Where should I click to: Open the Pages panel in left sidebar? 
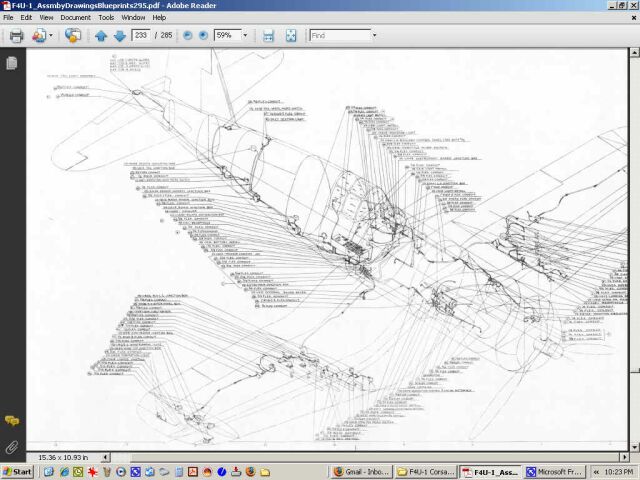(x=12, y=63)
